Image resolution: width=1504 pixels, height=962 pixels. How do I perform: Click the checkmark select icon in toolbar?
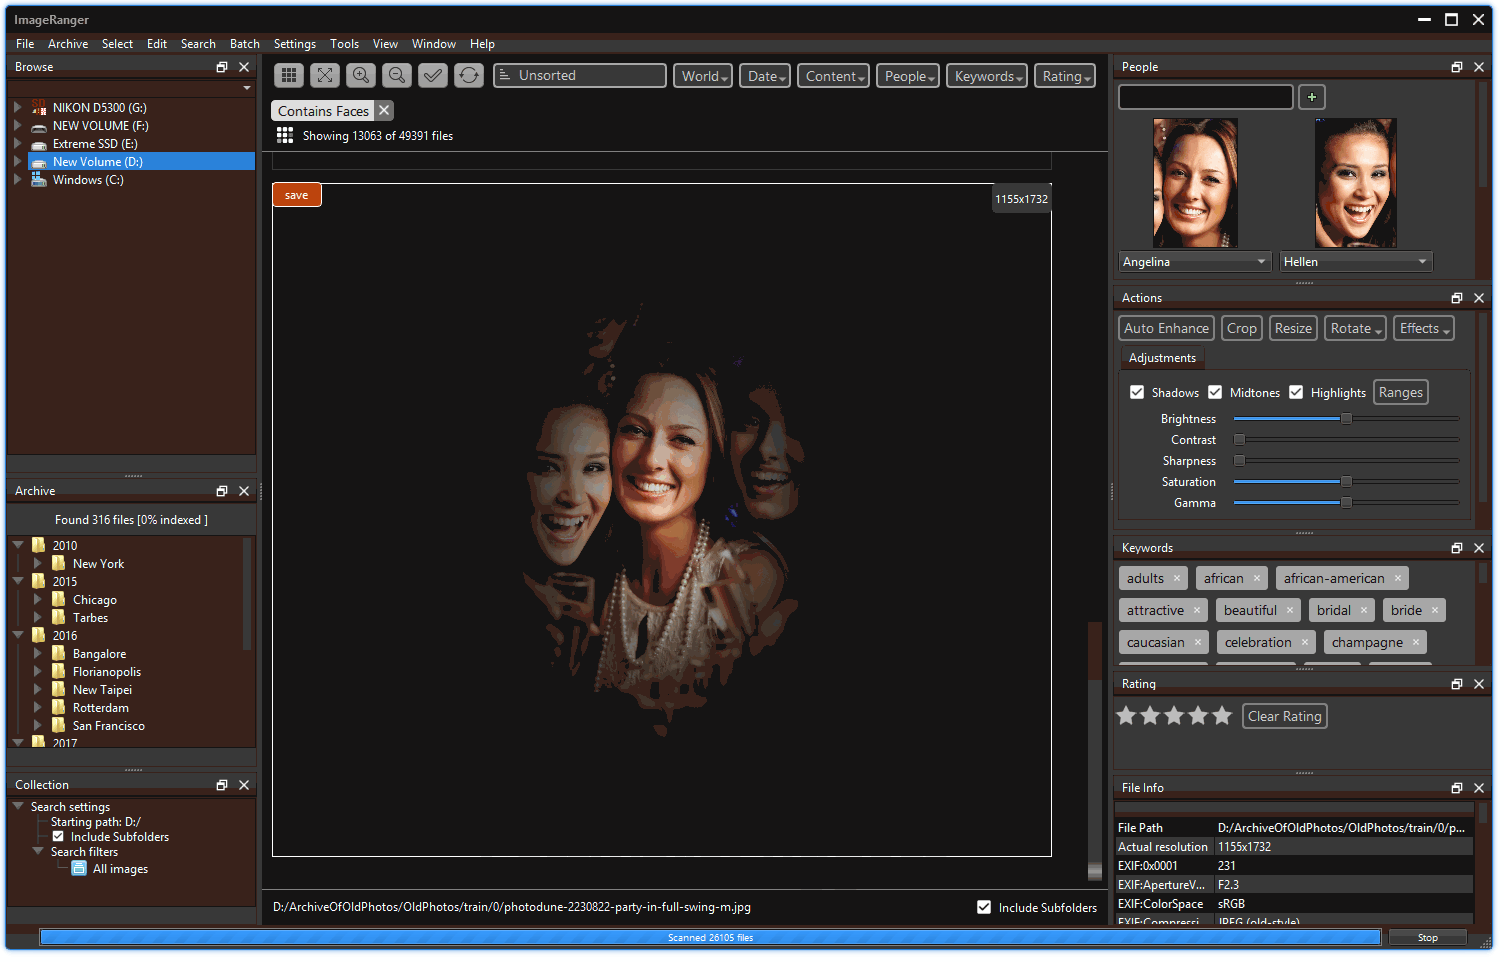click(432, 75)
